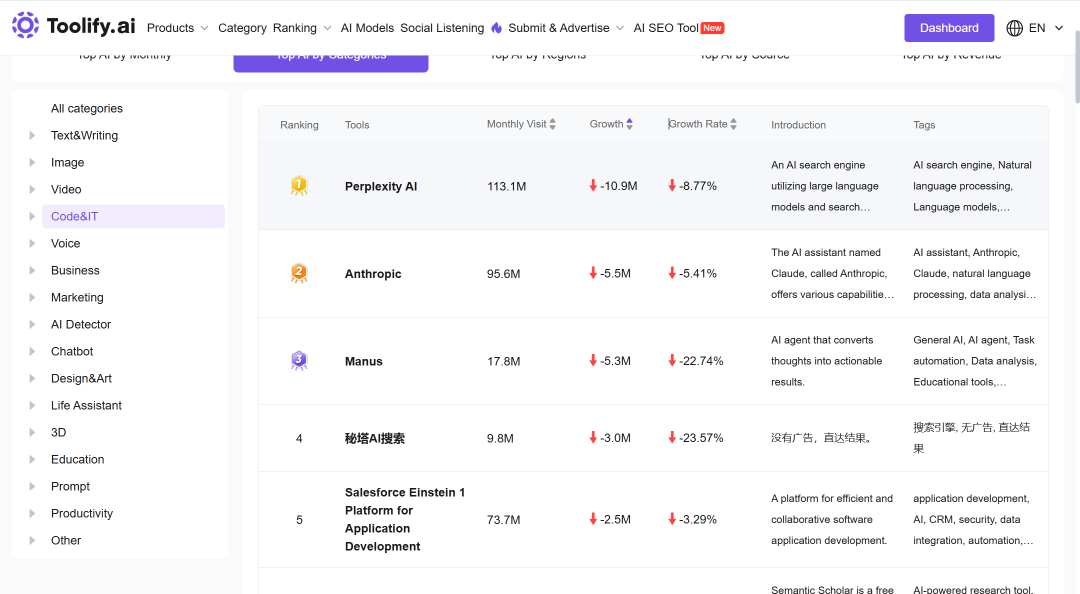Expand the Education category arrow

tap(32, 460)
